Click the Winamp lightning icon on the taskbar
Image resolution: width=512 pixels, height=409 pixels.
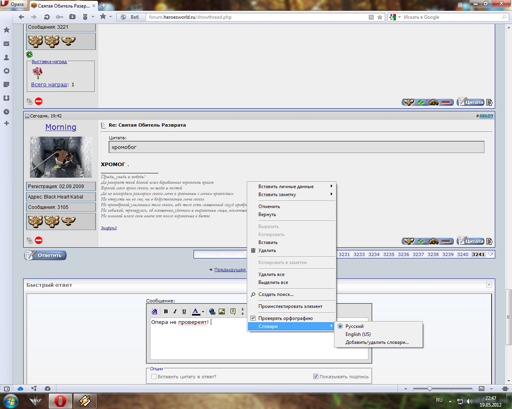pos(85,401)
